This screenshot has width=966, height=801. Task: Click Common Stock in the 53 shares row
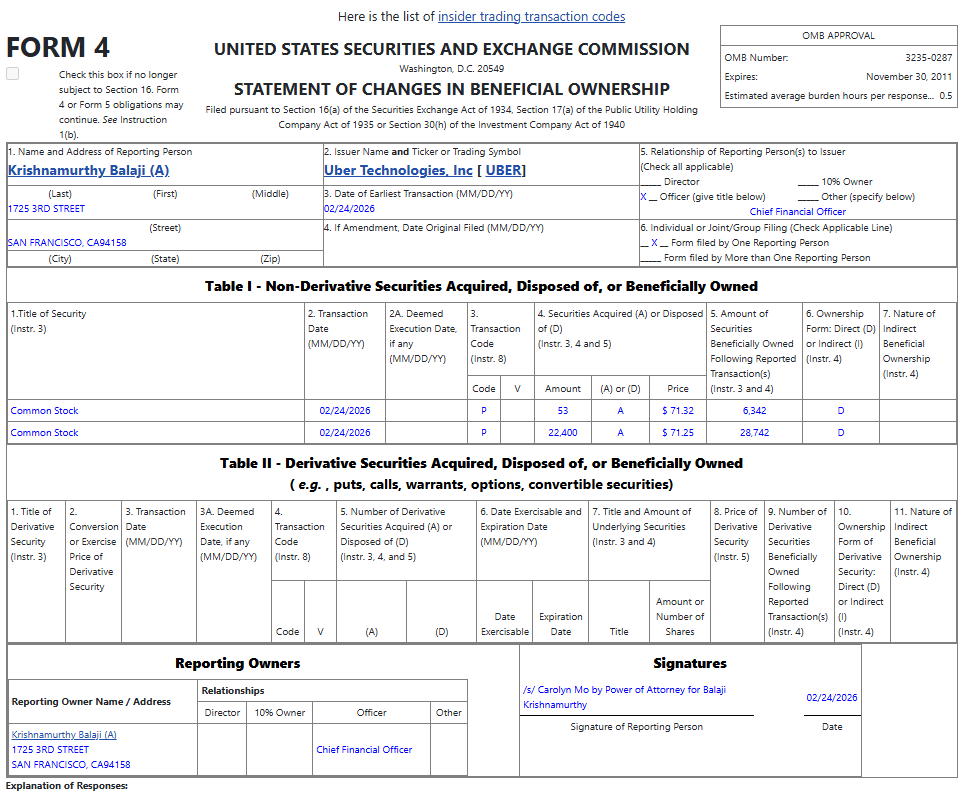(44, 410)
